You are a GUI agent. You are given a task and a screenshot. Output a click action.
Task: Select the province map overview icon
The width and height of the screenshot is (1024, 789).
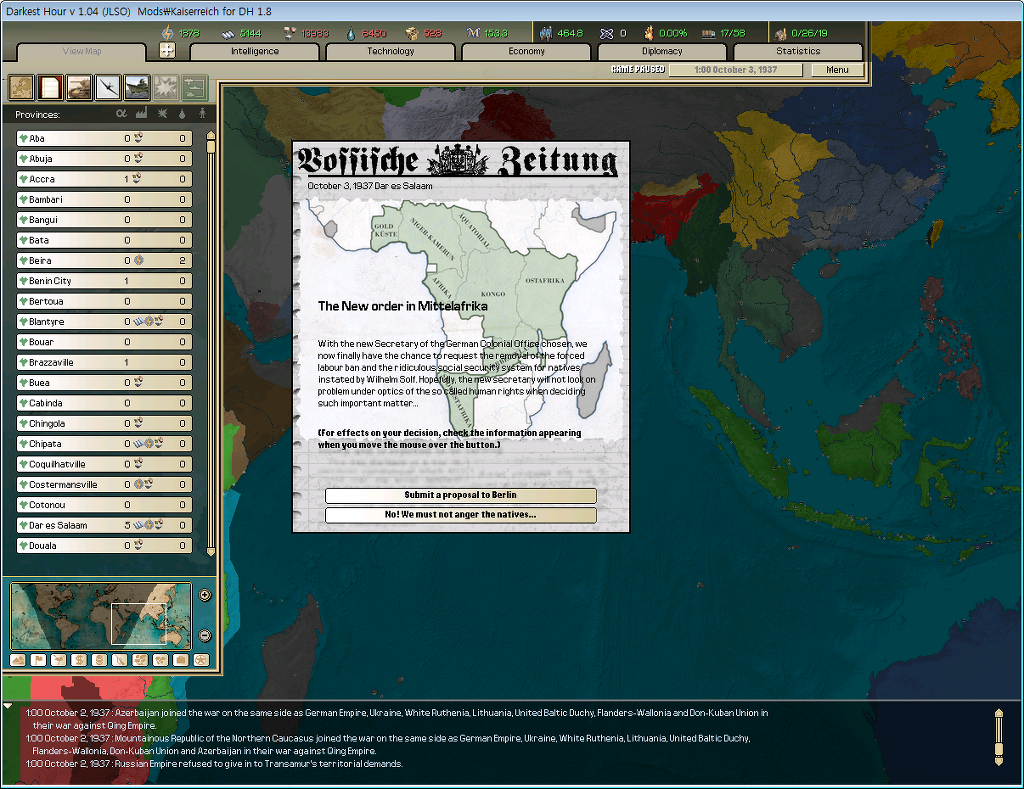(x=22, y=88)
